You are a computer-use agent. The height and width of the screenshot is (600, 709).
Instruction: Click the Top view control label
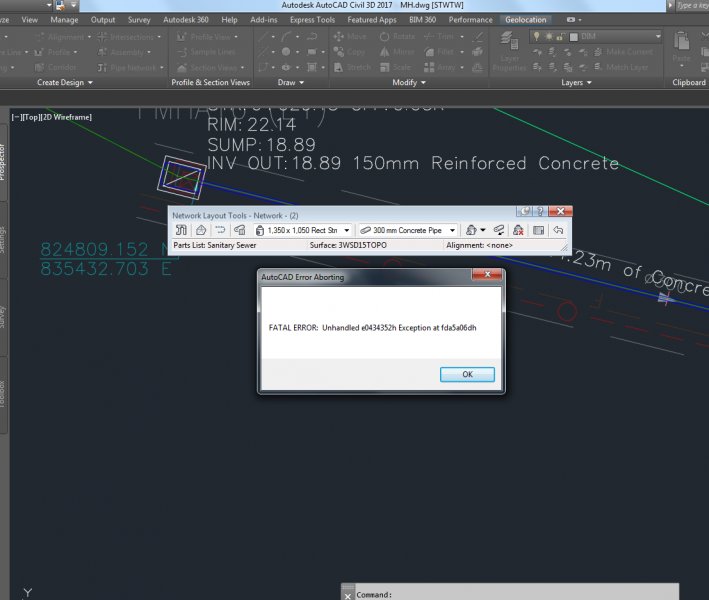click(x=30, y=117)
